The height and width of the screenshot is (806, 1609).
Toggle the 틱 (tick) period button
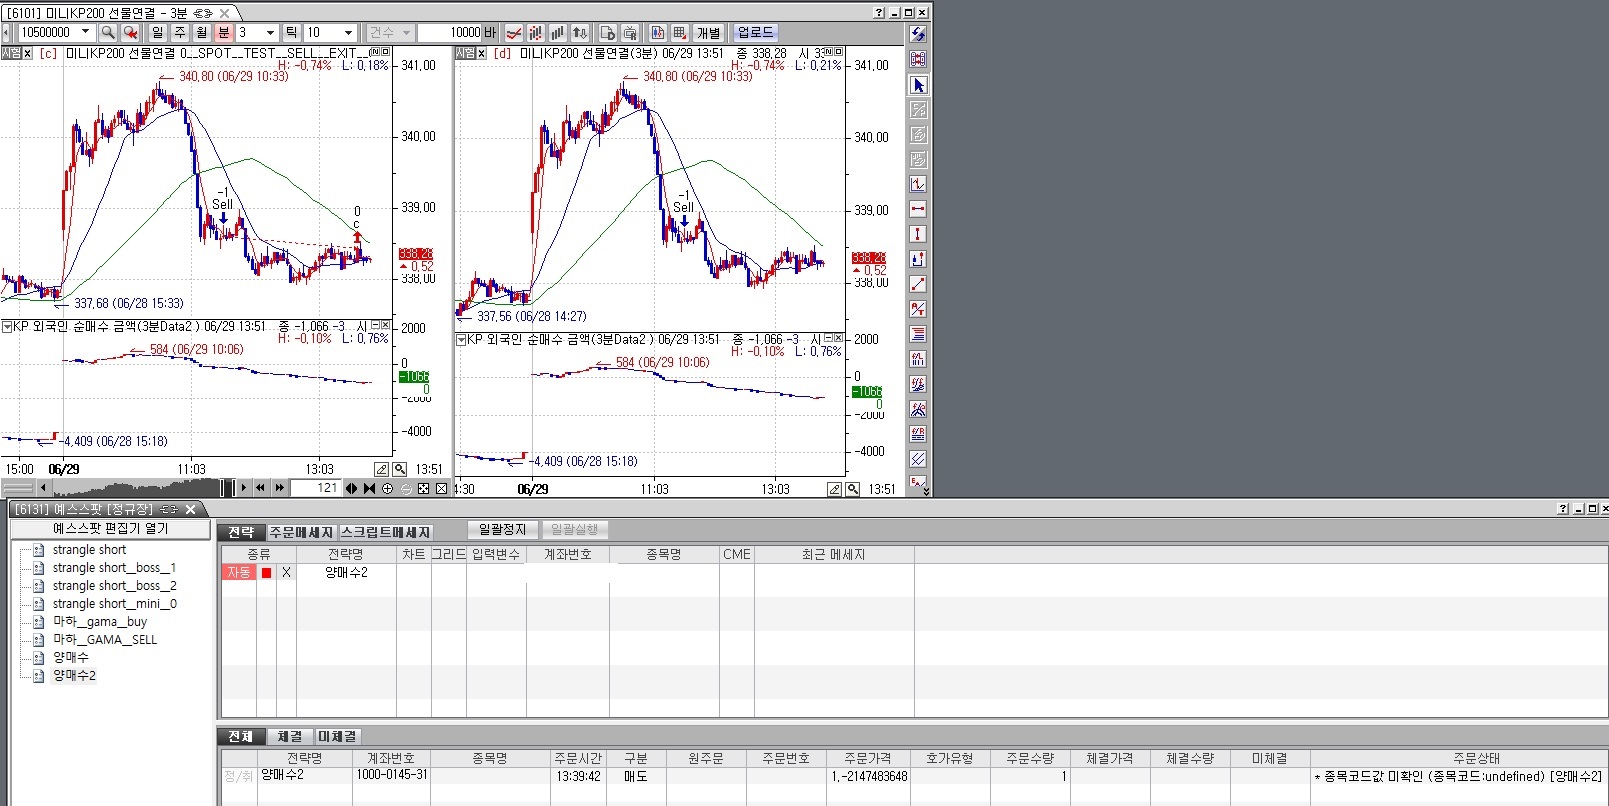pyautogui.click(x=291, y=33)
